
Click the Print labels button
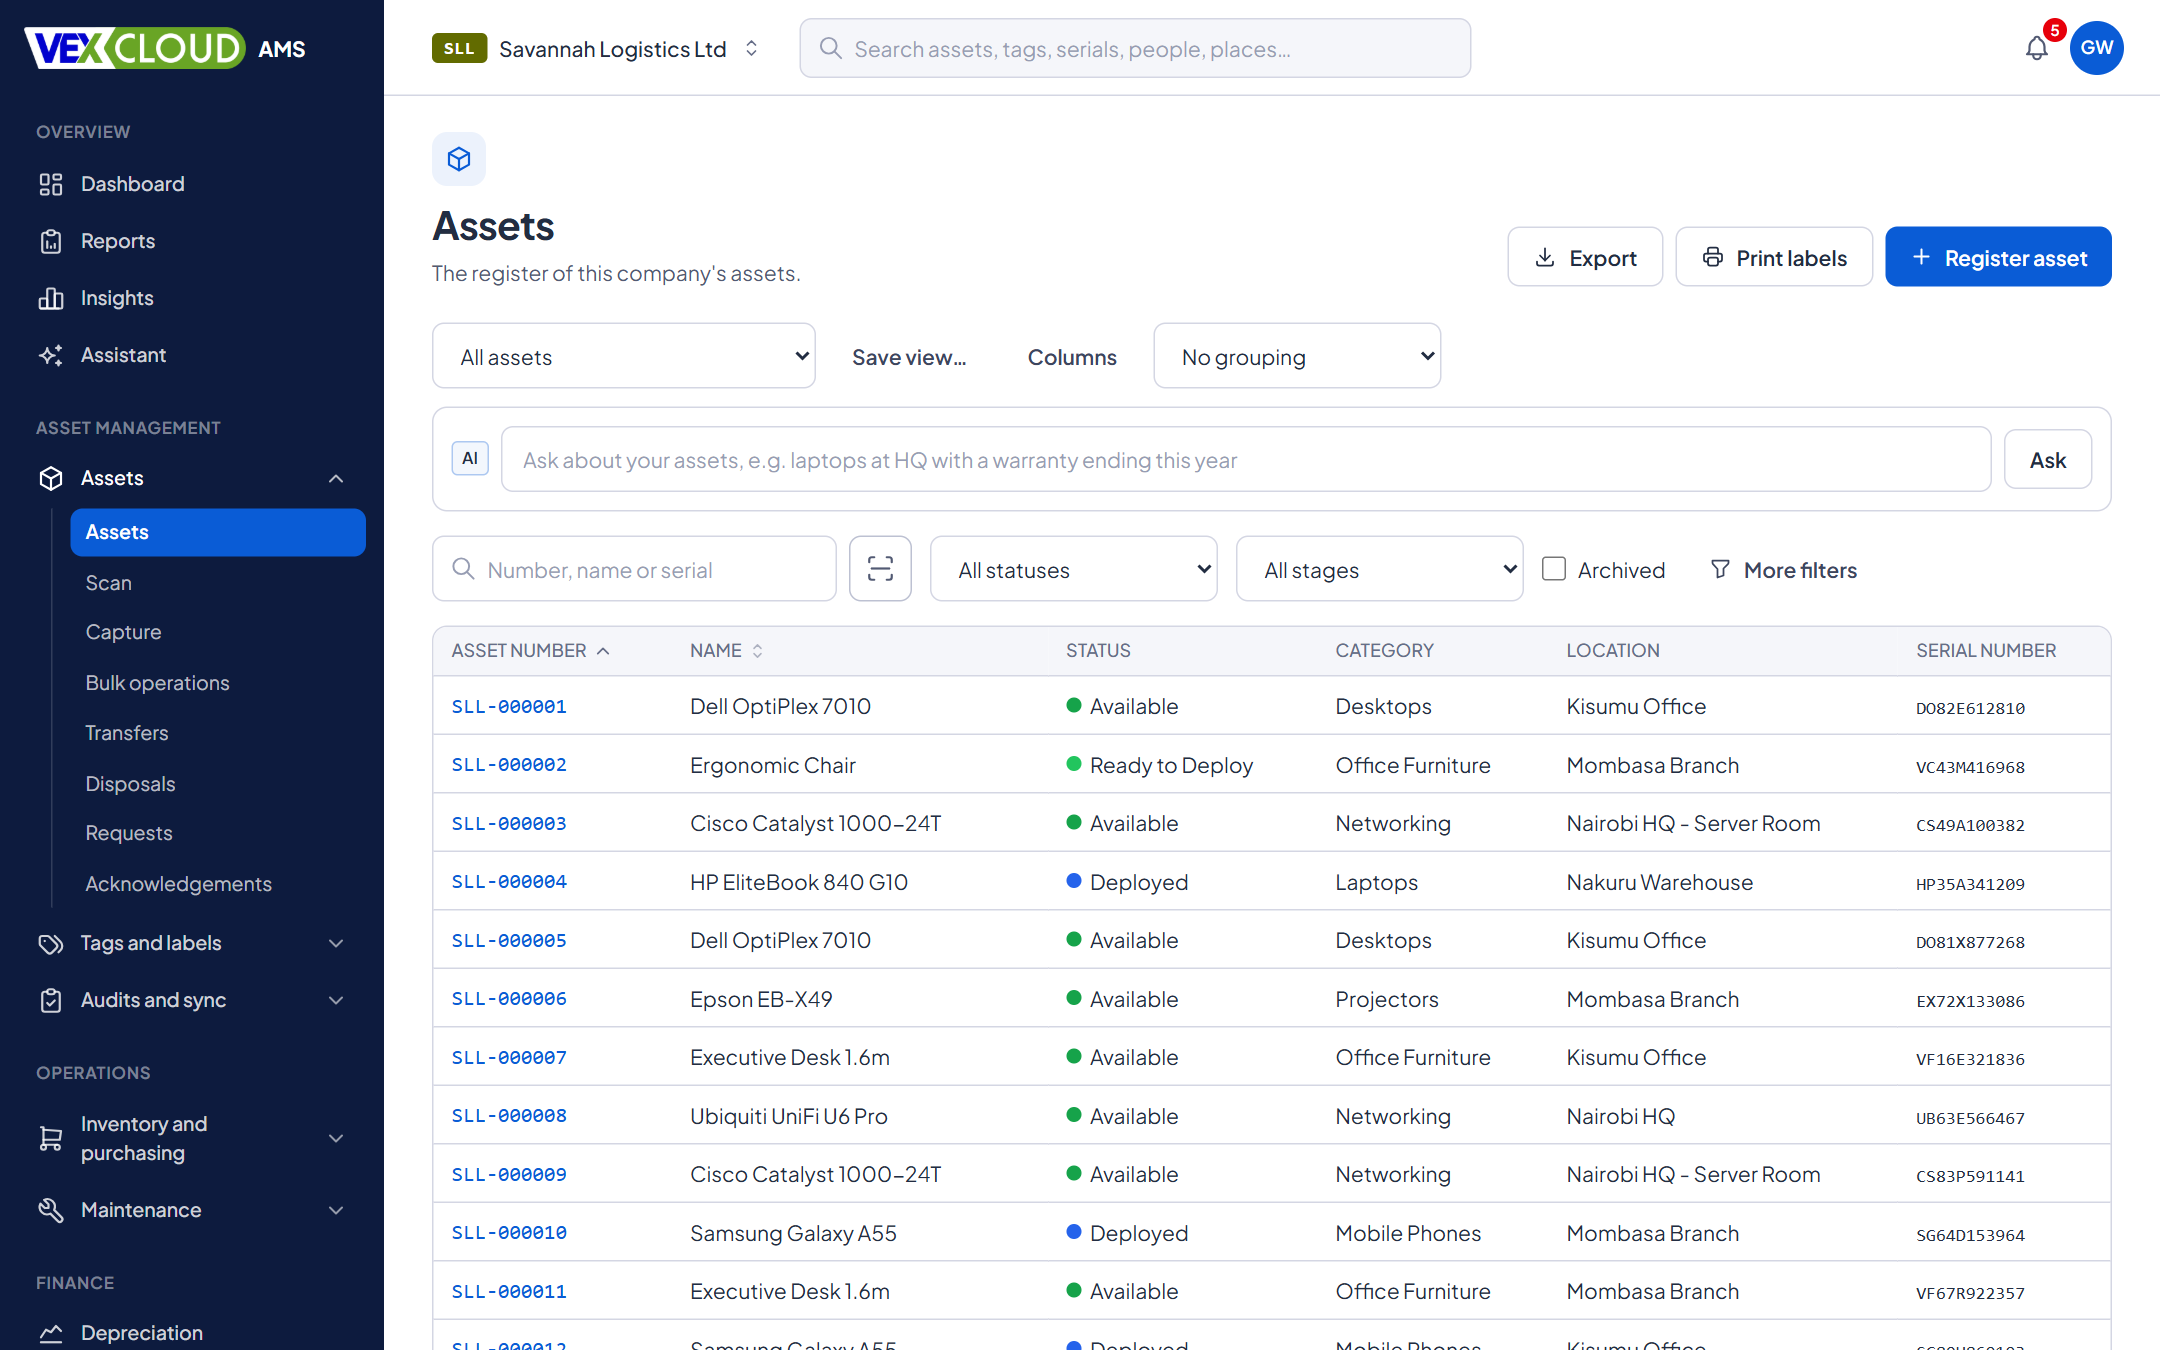pos(1774,257)
